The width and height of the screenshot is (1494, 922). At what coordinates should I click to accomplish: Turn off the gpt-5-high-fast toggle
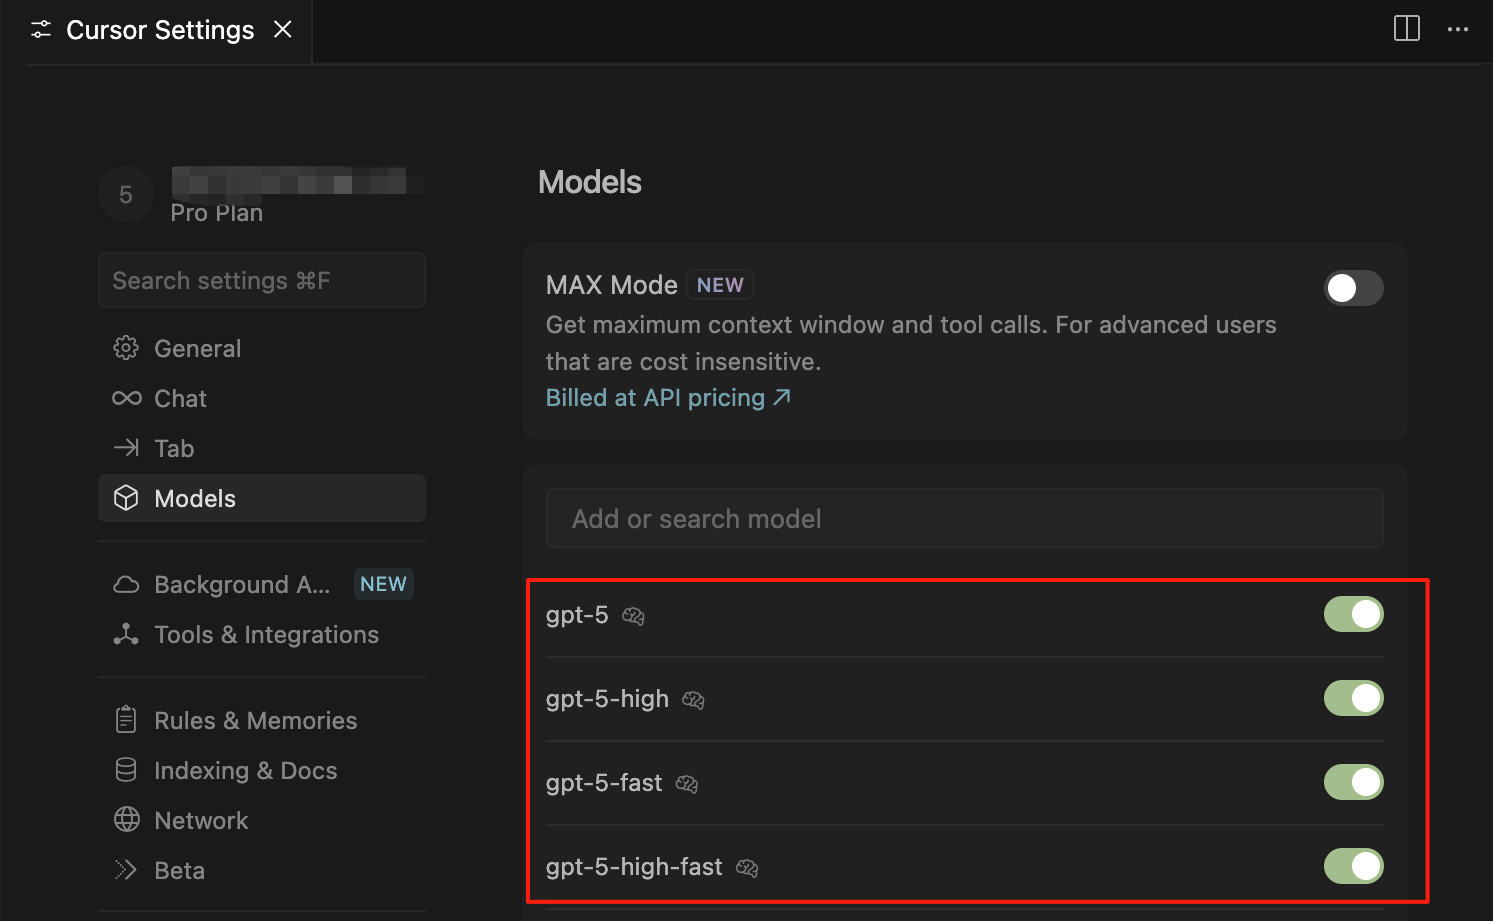1353,866
